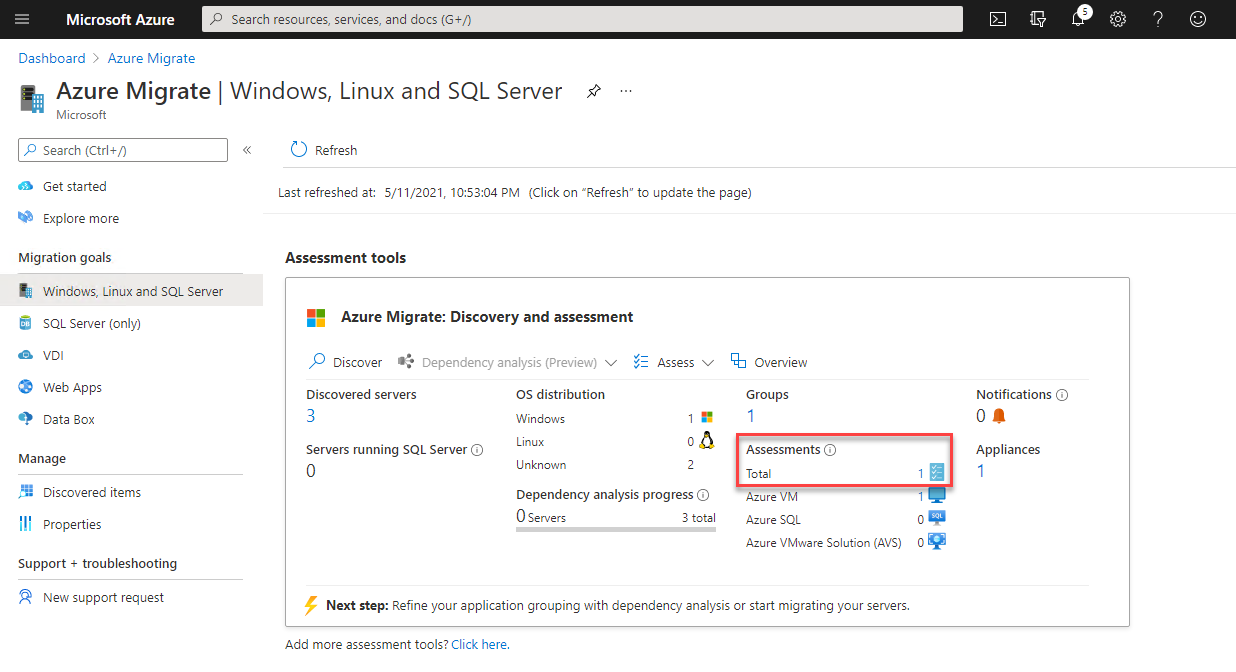1236x672 pixels.
Task: Open the more options ellipsis
Action: point(626,91)
